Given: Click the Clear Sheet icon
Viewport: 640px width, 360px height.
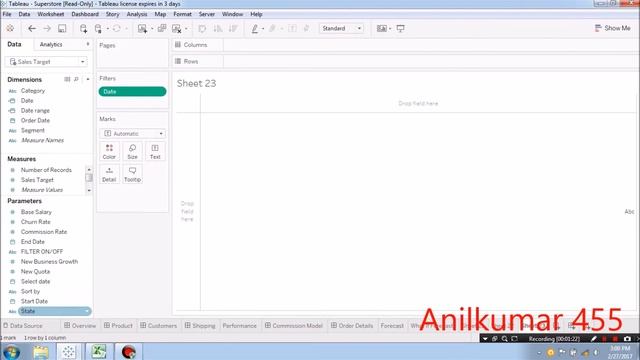Looking at the screenshot, I should coord(176,28).
